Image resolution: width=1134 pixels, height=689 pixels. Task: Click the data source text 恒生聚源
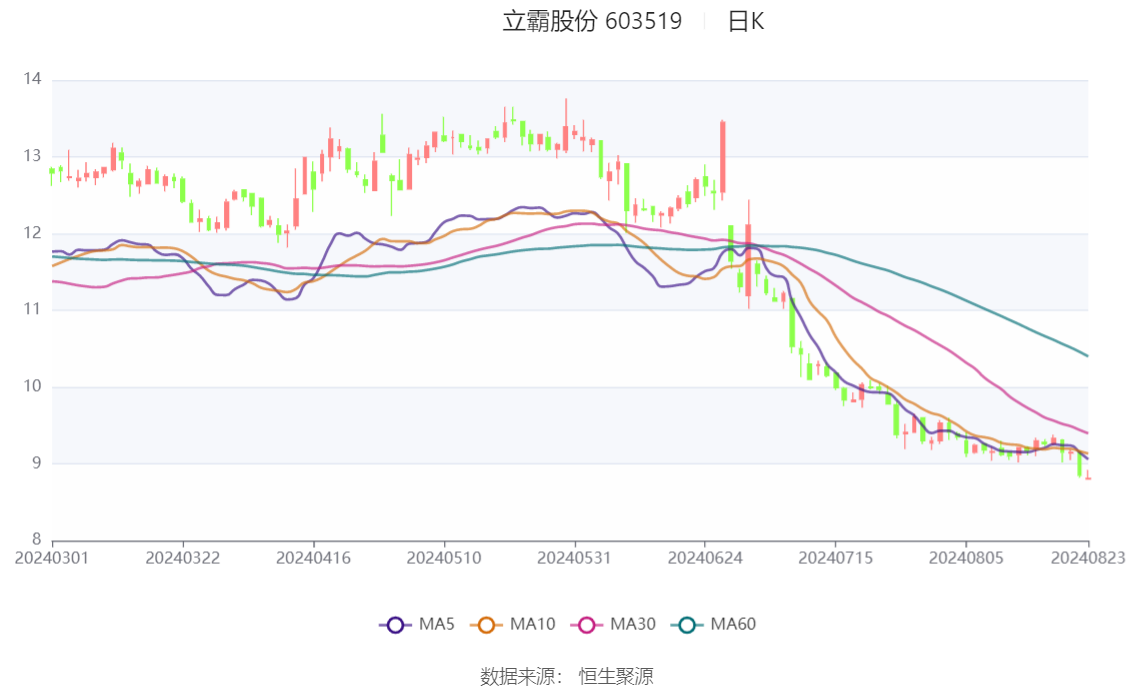tap(615, 677)
